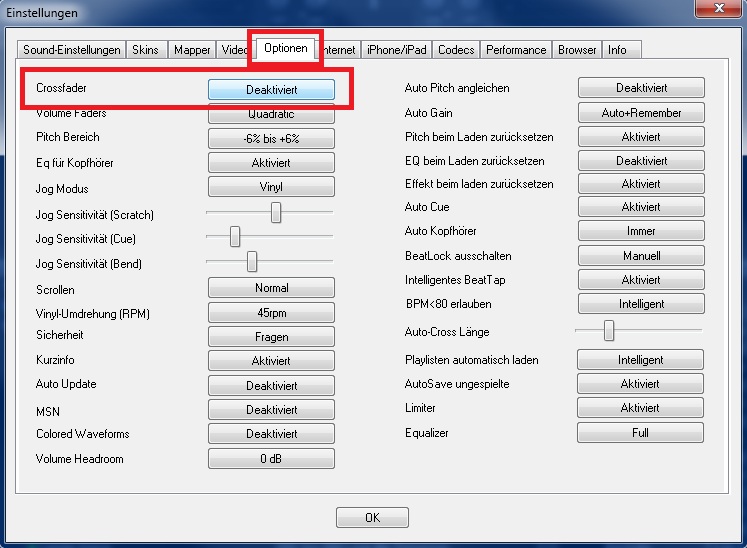
Task: Switch to the Codecs tab
Action: pyautogui.click(x=456, y=50)
